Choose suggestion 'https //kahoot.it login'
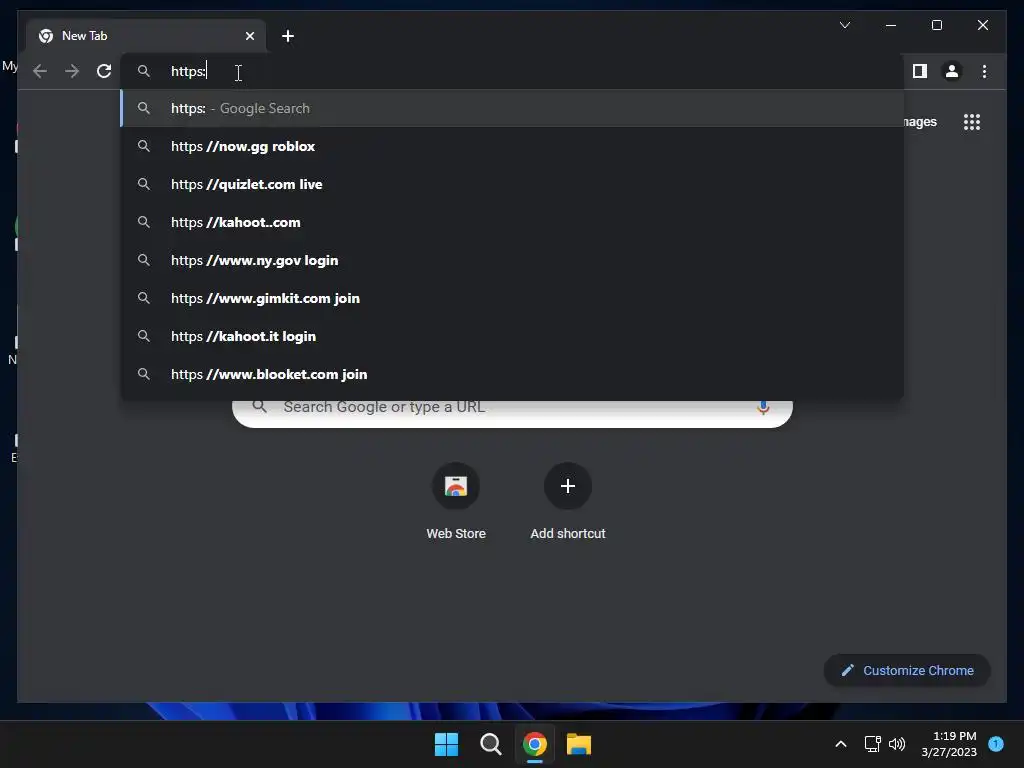Screen dimensions: 1024x768 (x=513, y=336)
